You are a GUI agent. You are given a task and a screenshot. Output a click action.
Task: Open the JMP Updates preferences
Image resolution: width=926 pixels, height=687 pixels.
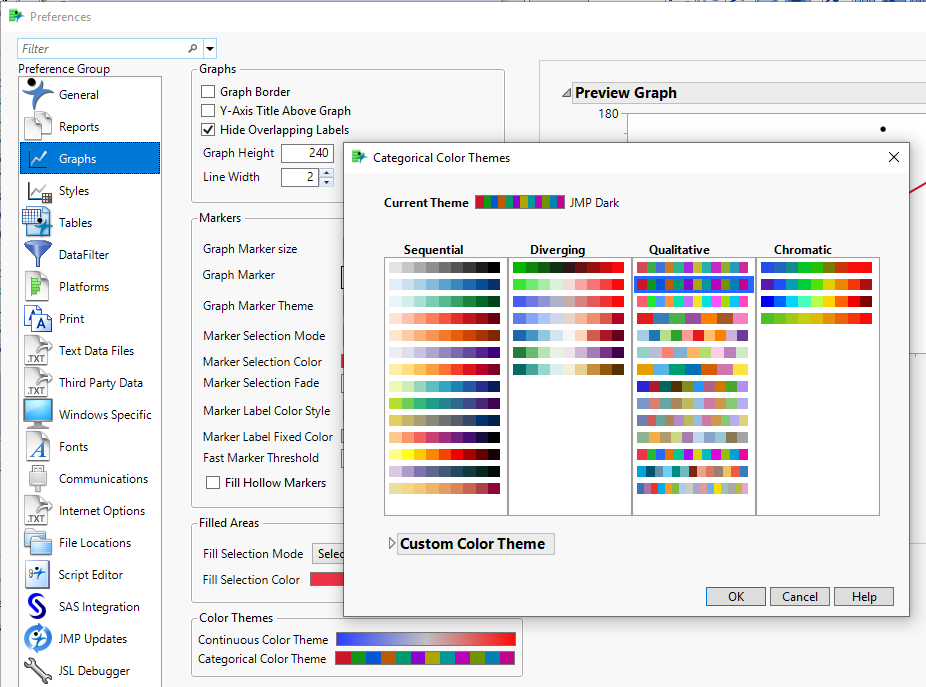tap(90, 638)
